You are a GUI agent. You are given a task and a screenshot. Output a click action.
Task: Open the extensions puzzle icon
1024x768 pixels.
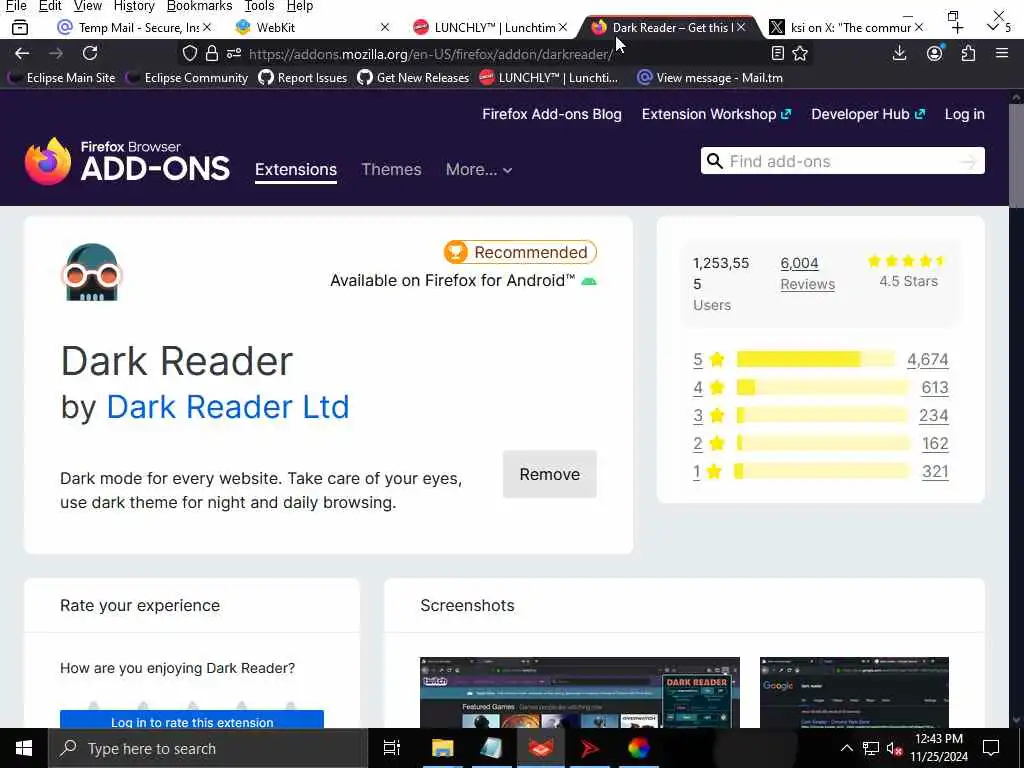(968, 54)
